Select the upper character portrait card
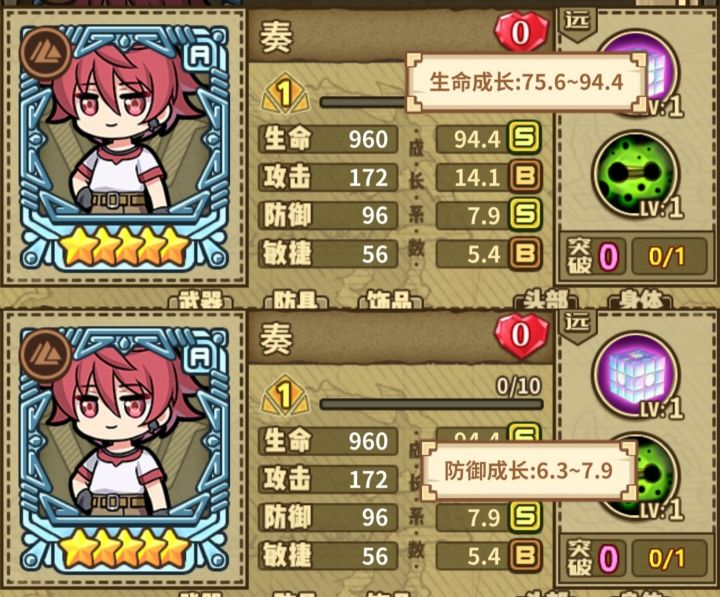 124,149
